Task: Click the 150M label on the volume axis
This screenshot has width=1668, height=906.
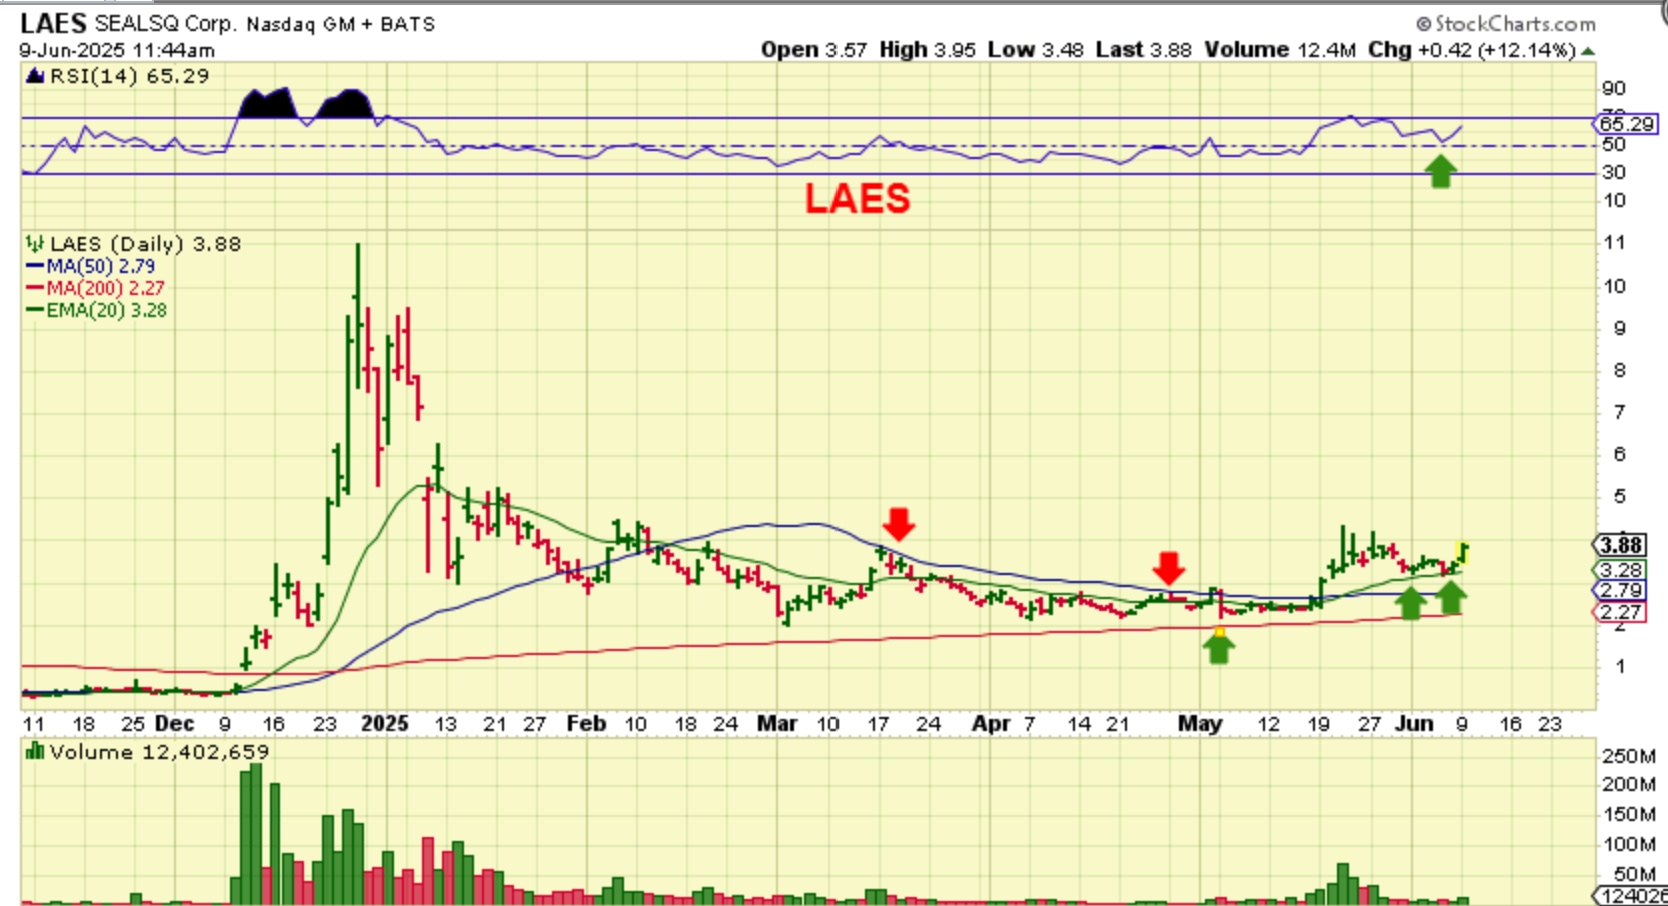Action: [x=1629, y=814]
